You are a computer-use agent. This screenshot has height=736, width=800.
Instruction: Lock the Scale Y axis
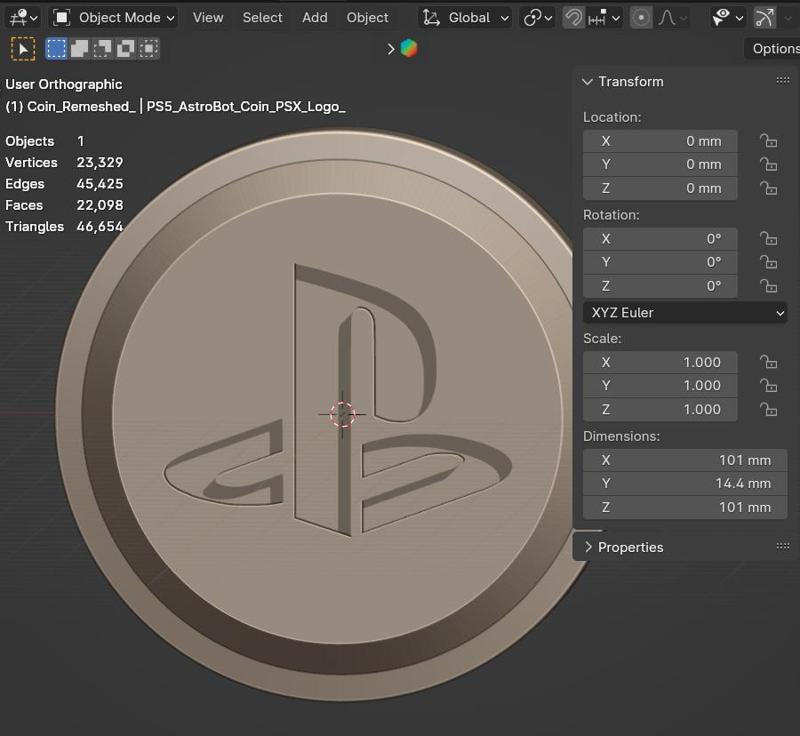coord(768,386)
